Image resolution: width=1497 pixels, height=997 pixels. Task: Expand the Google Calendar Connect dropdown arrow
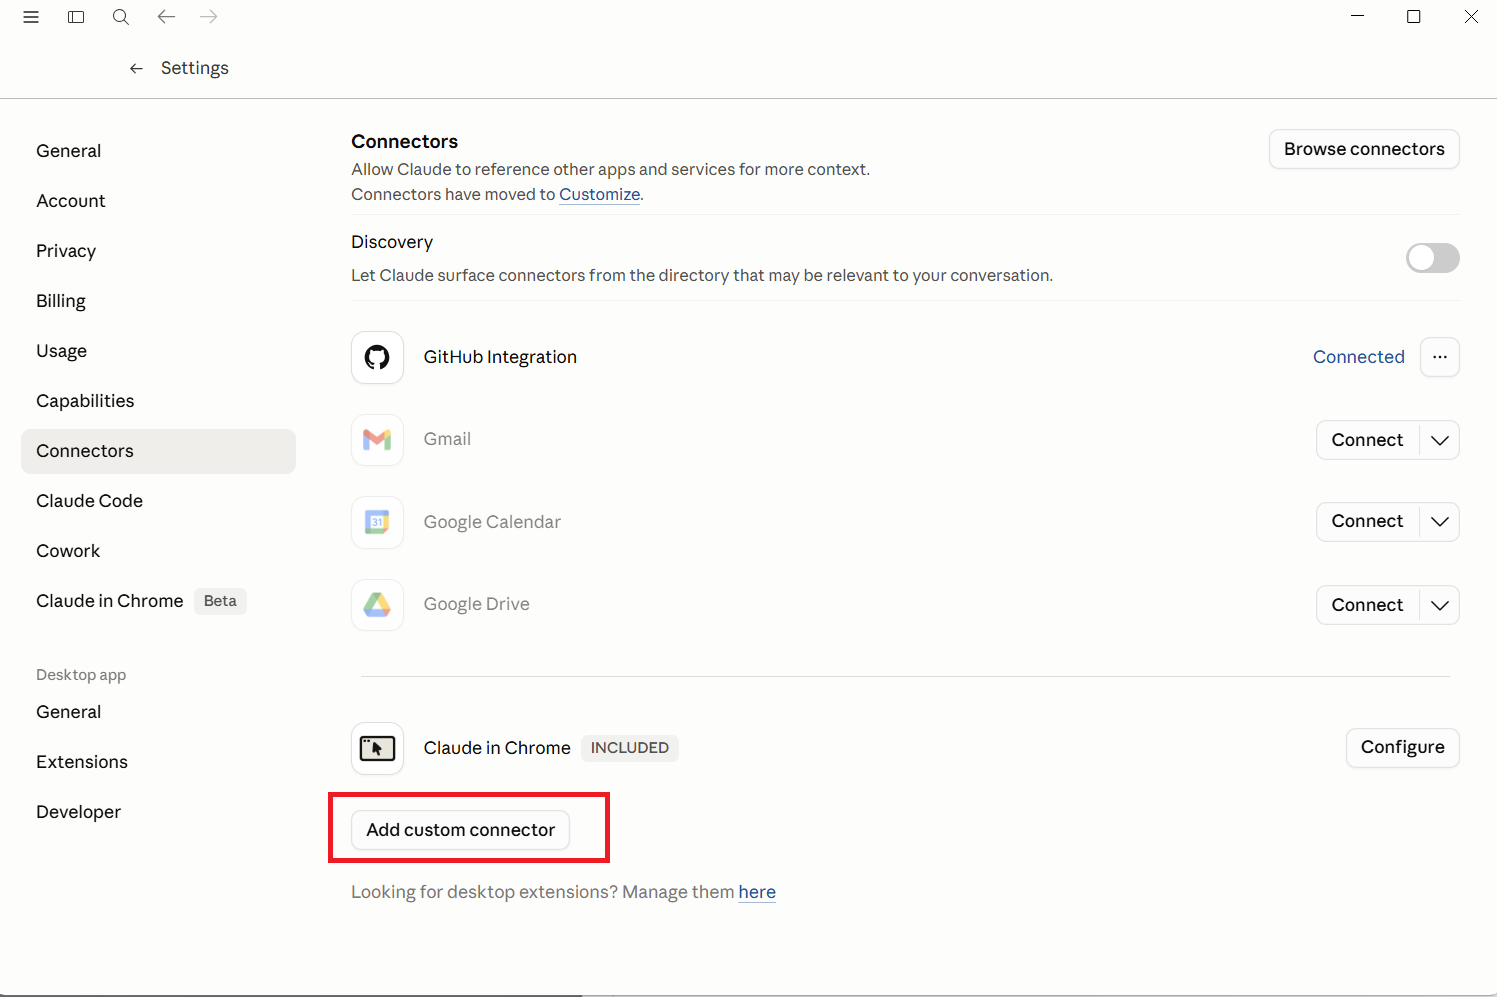click(1440, 522)
